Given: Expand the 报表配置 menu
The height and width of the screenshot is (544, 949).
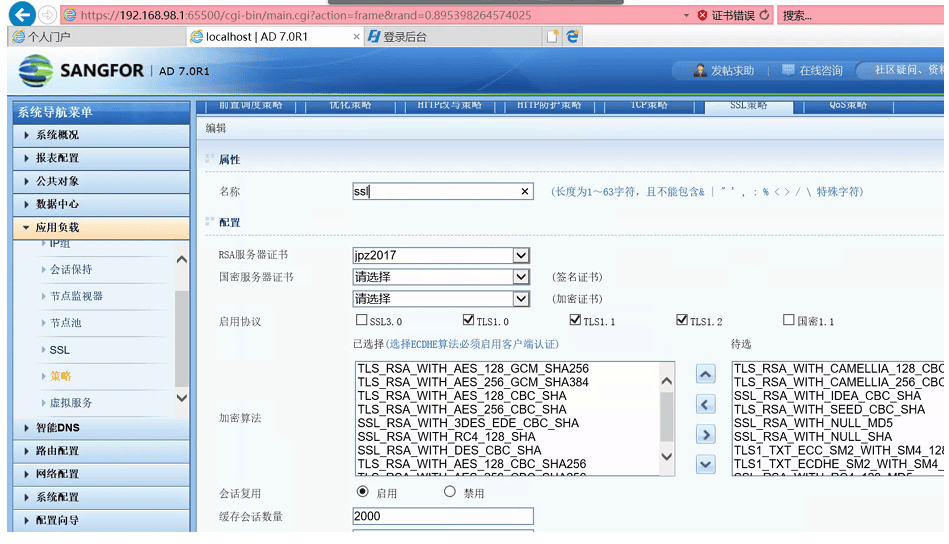Looking at the screenshot, I should pos(101,158).
